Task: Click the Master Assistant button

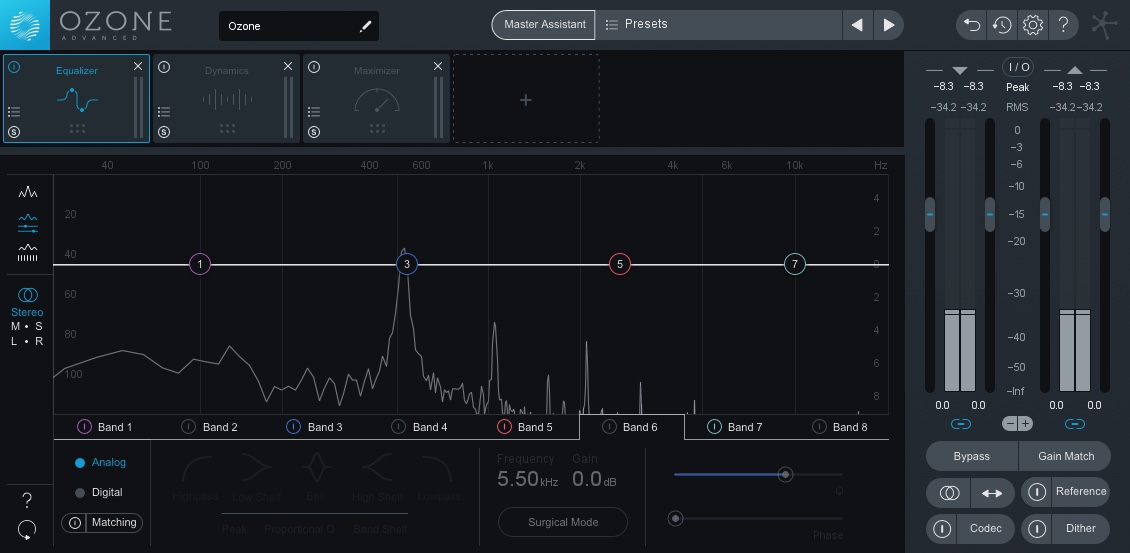Action: coord(544,25)
